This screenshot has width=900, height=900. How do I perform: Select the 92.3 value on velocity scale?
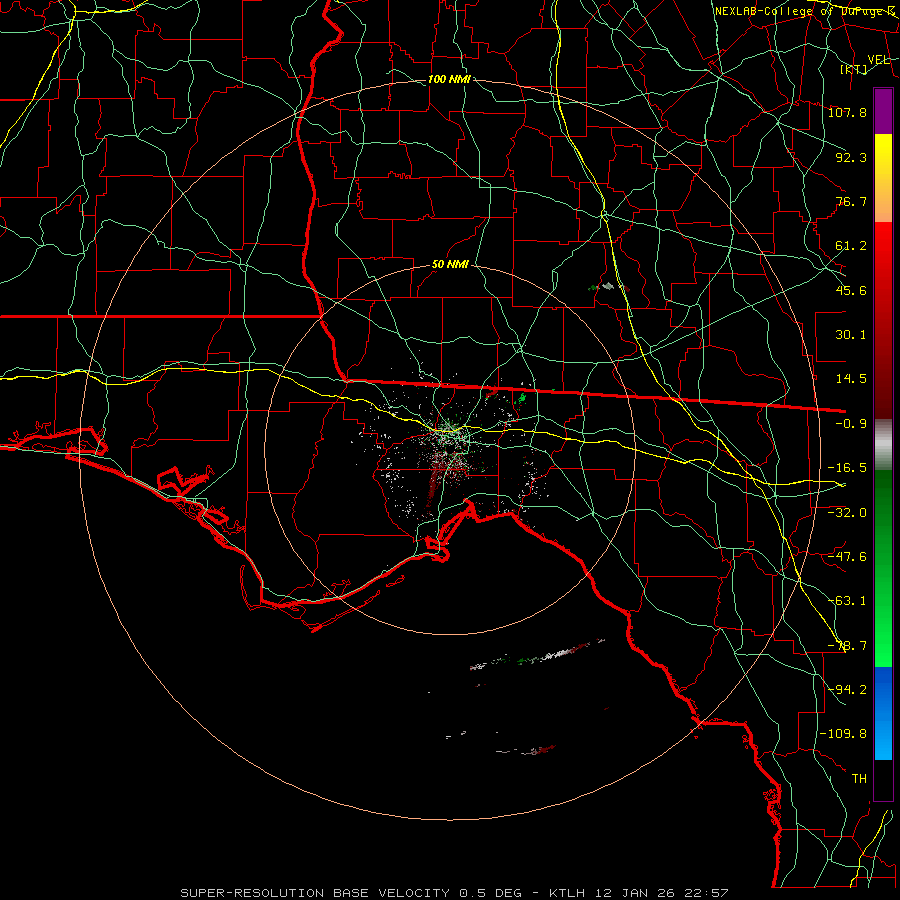pos(851,157)
